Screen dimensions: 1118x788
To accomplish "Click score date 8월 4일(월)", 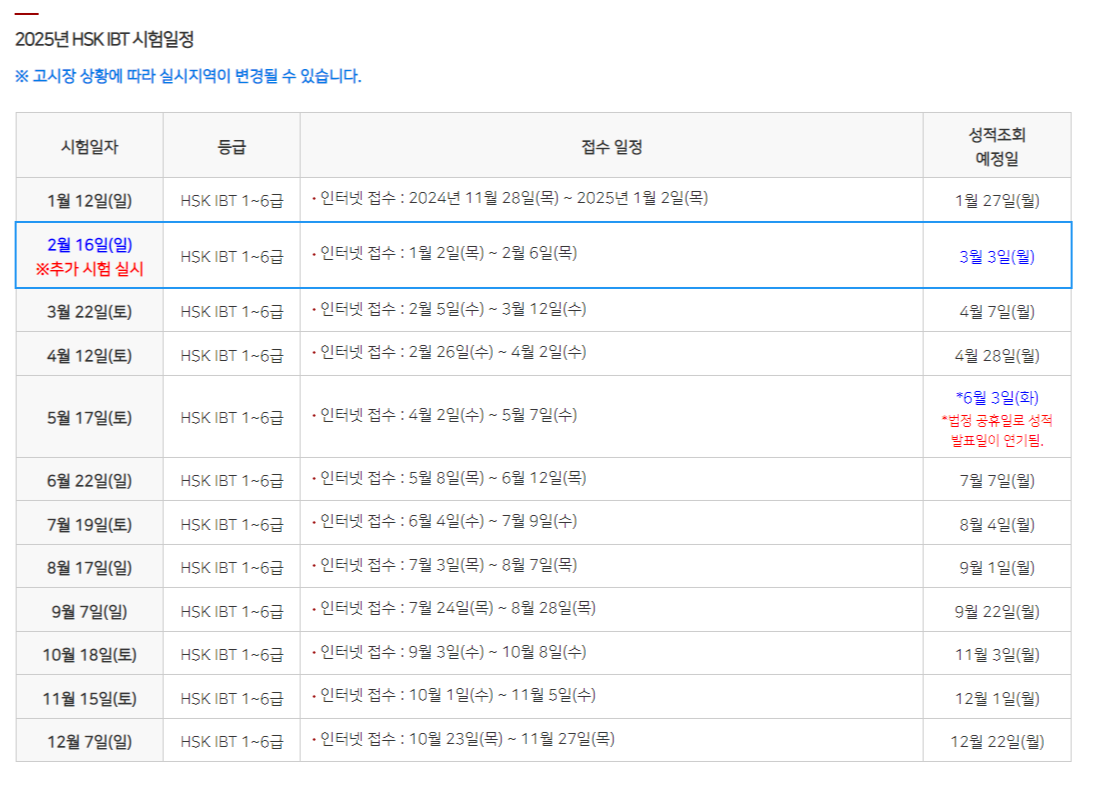I will click(x=997, y=524).
